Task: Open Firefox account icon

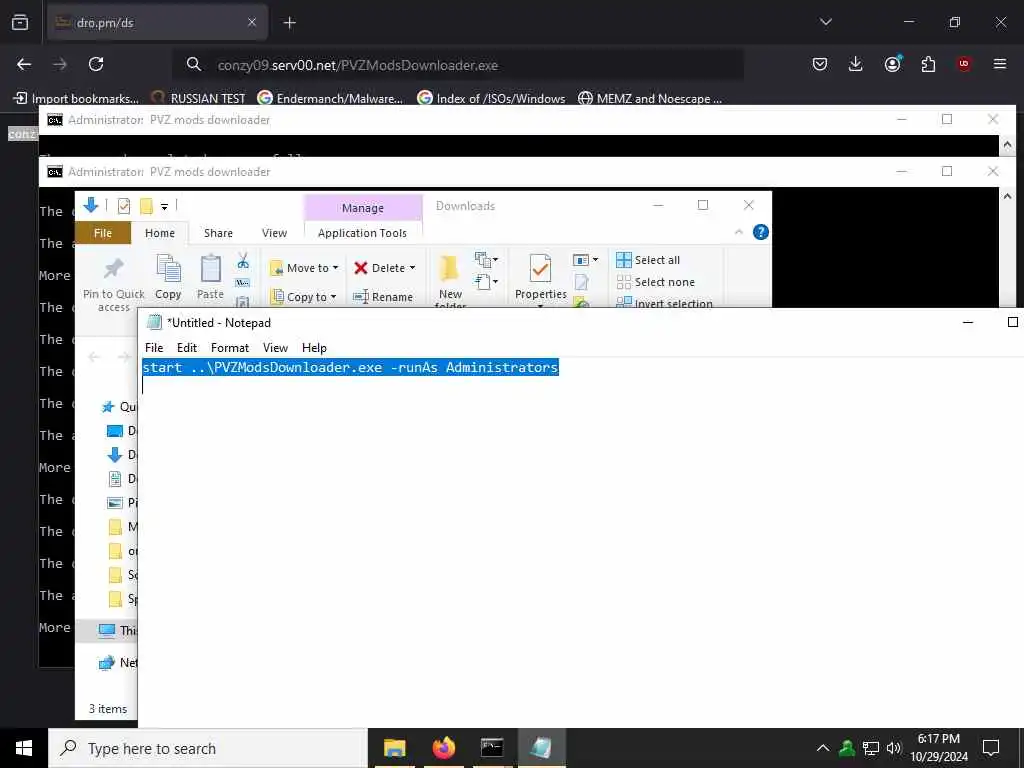Action: tap(892, 64)
